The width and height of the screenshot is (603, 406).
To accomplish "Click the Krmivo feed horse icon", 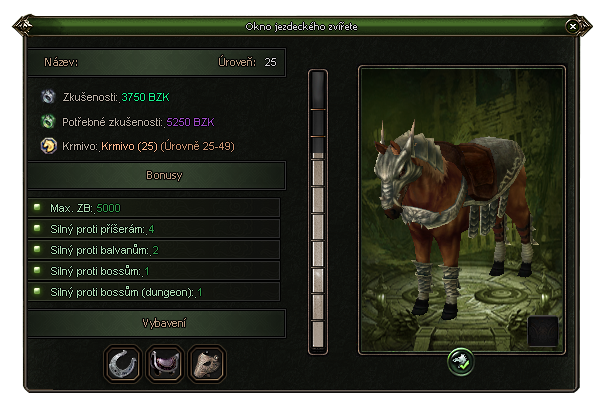I will 48,146.
